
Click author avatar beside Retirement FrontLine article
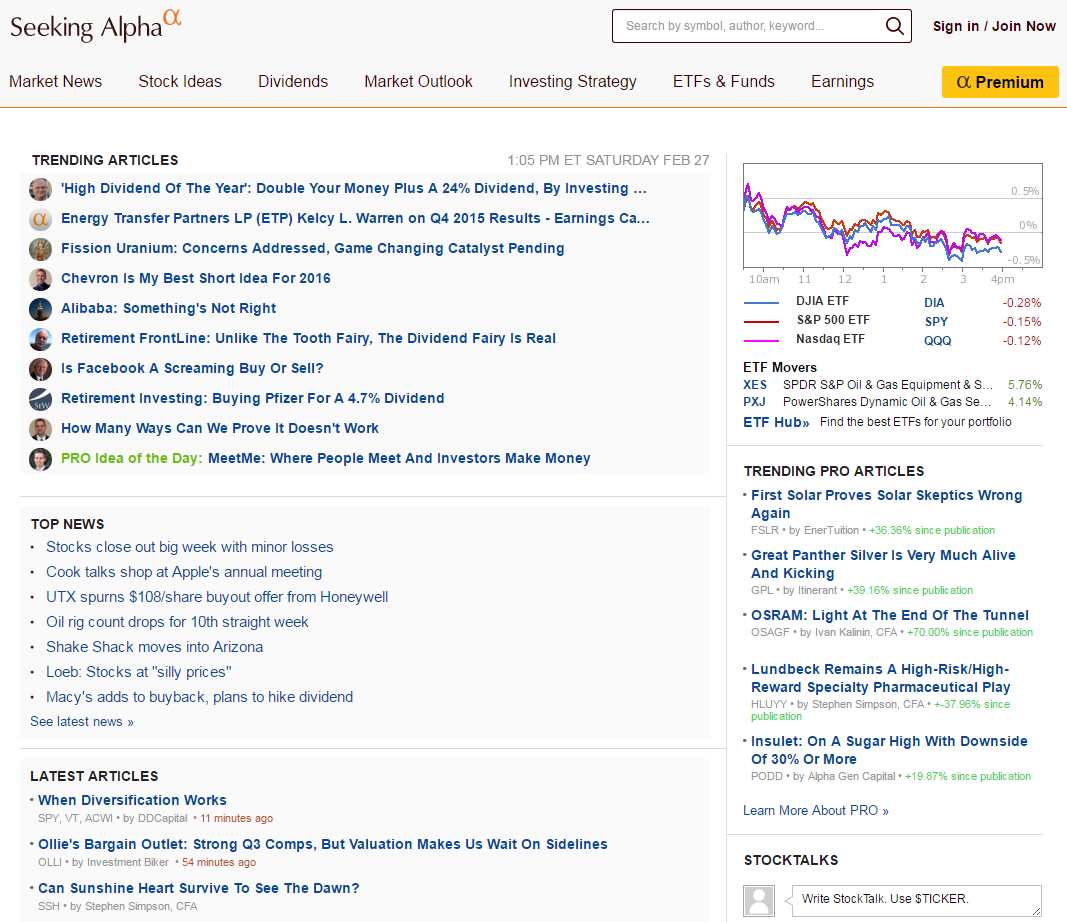(40, 338)
